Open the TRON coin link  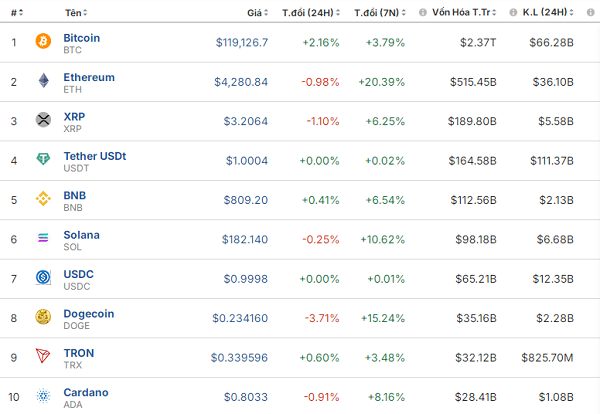coord(79,353)
